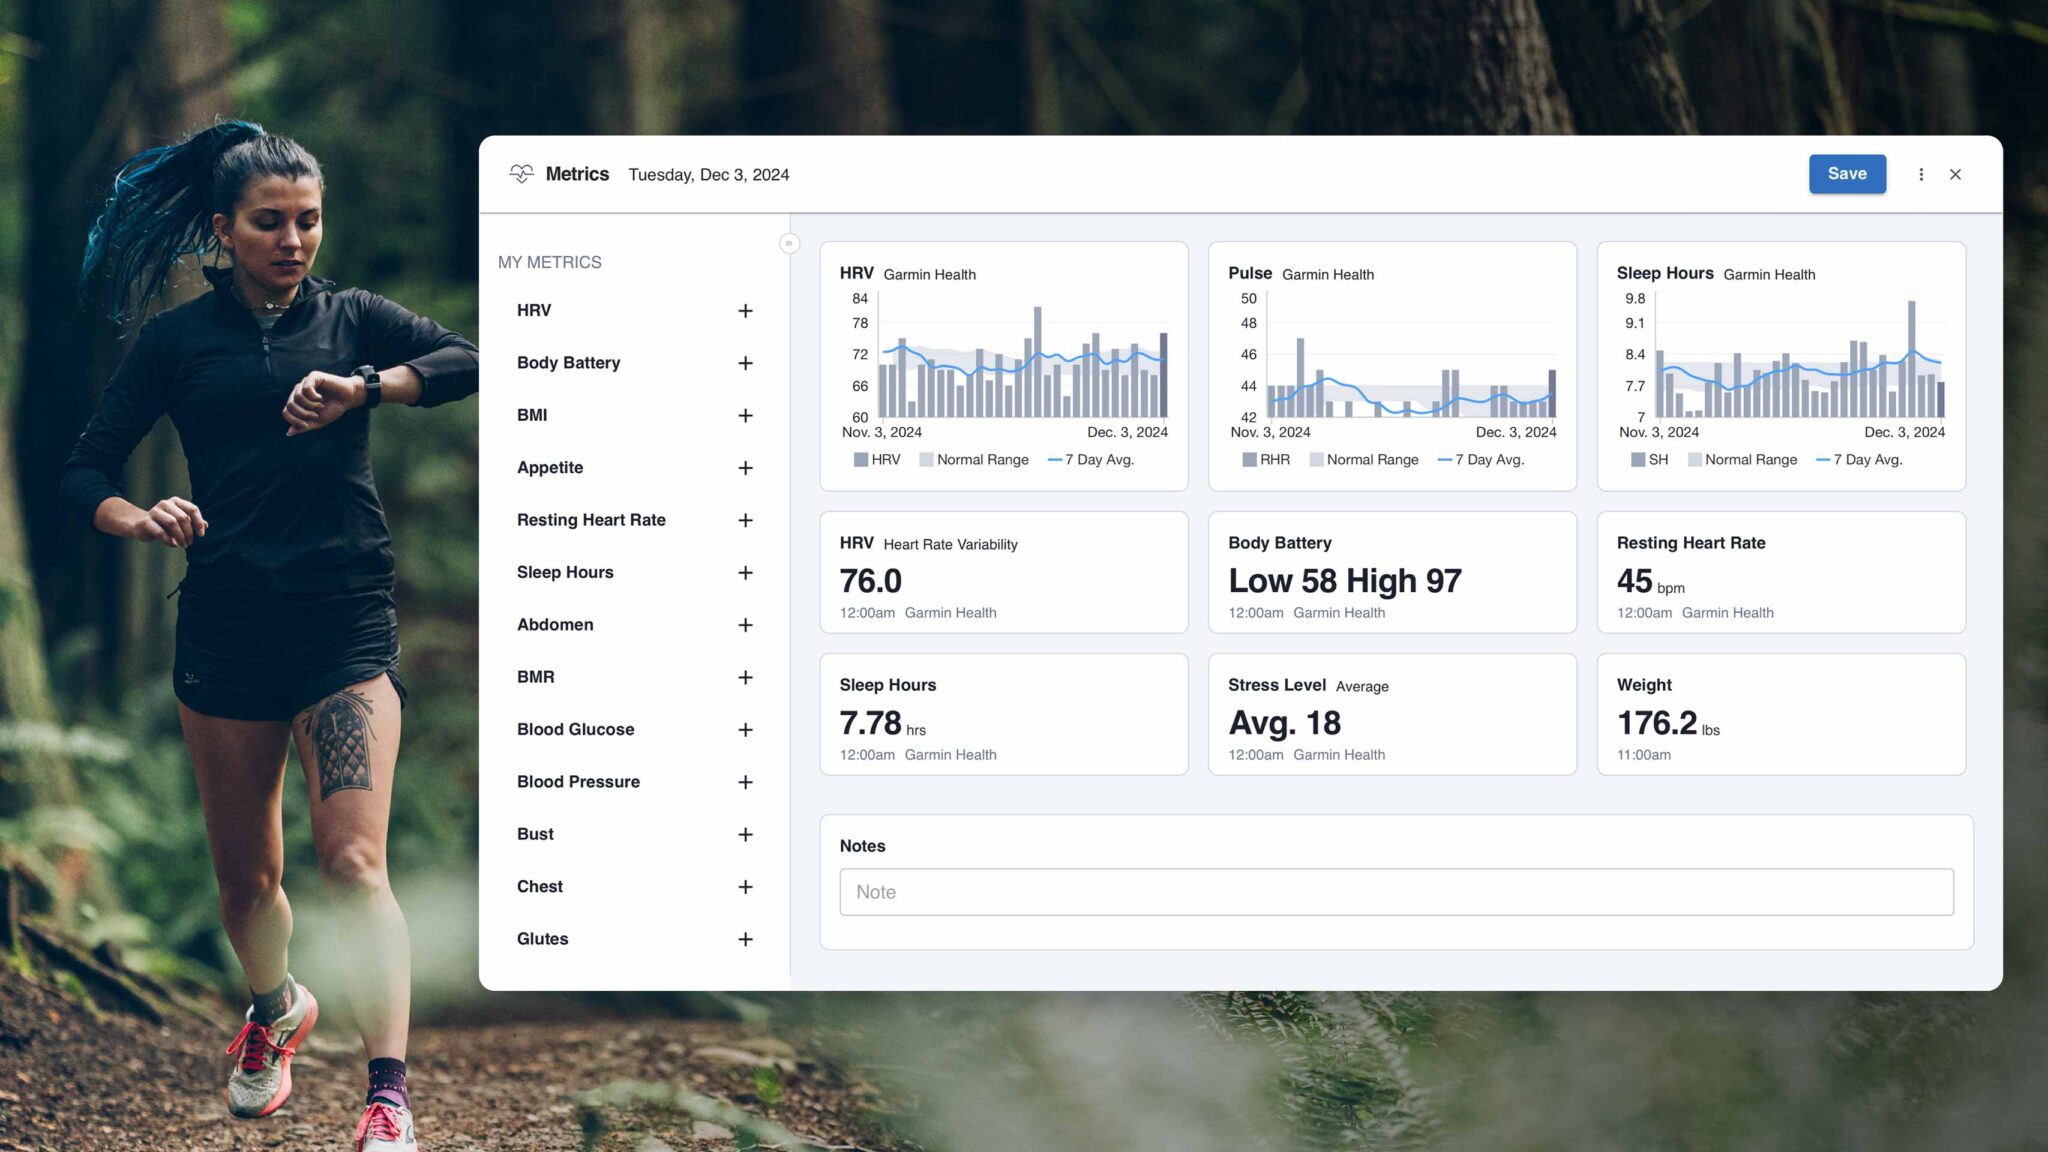2048x1152 pixels.
Task: Add Blood Glucose using its plus icon
Action: pyautogui.click(x=745, y=730)
